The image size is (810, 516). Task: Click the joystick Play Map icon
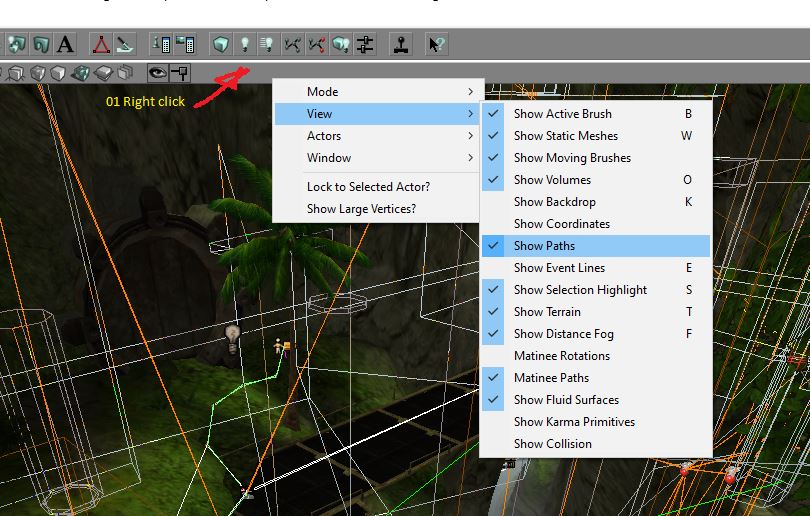coord(400,44)
